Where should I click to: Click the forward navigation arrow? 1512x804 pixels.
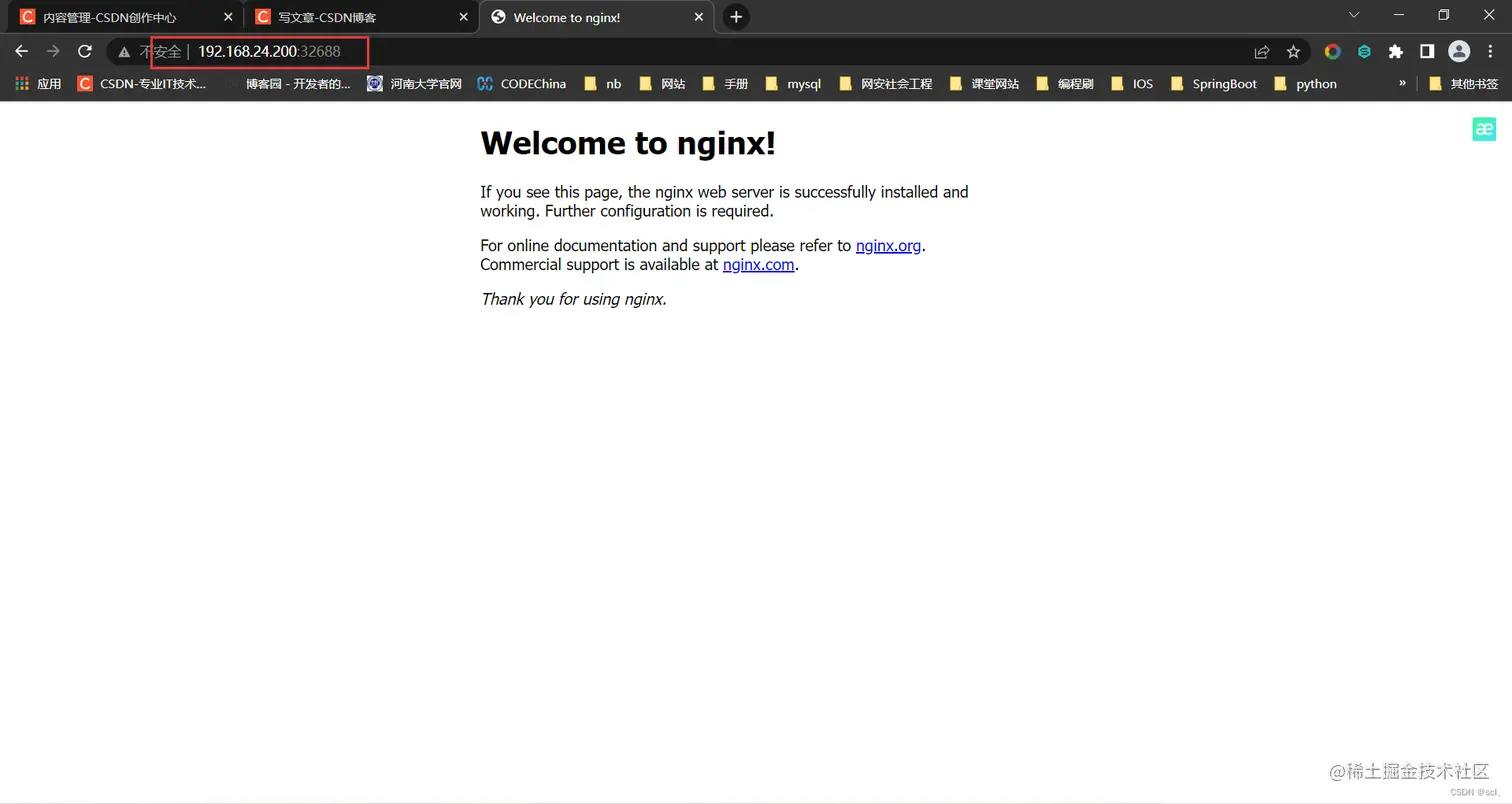click(x=53, y=51)
